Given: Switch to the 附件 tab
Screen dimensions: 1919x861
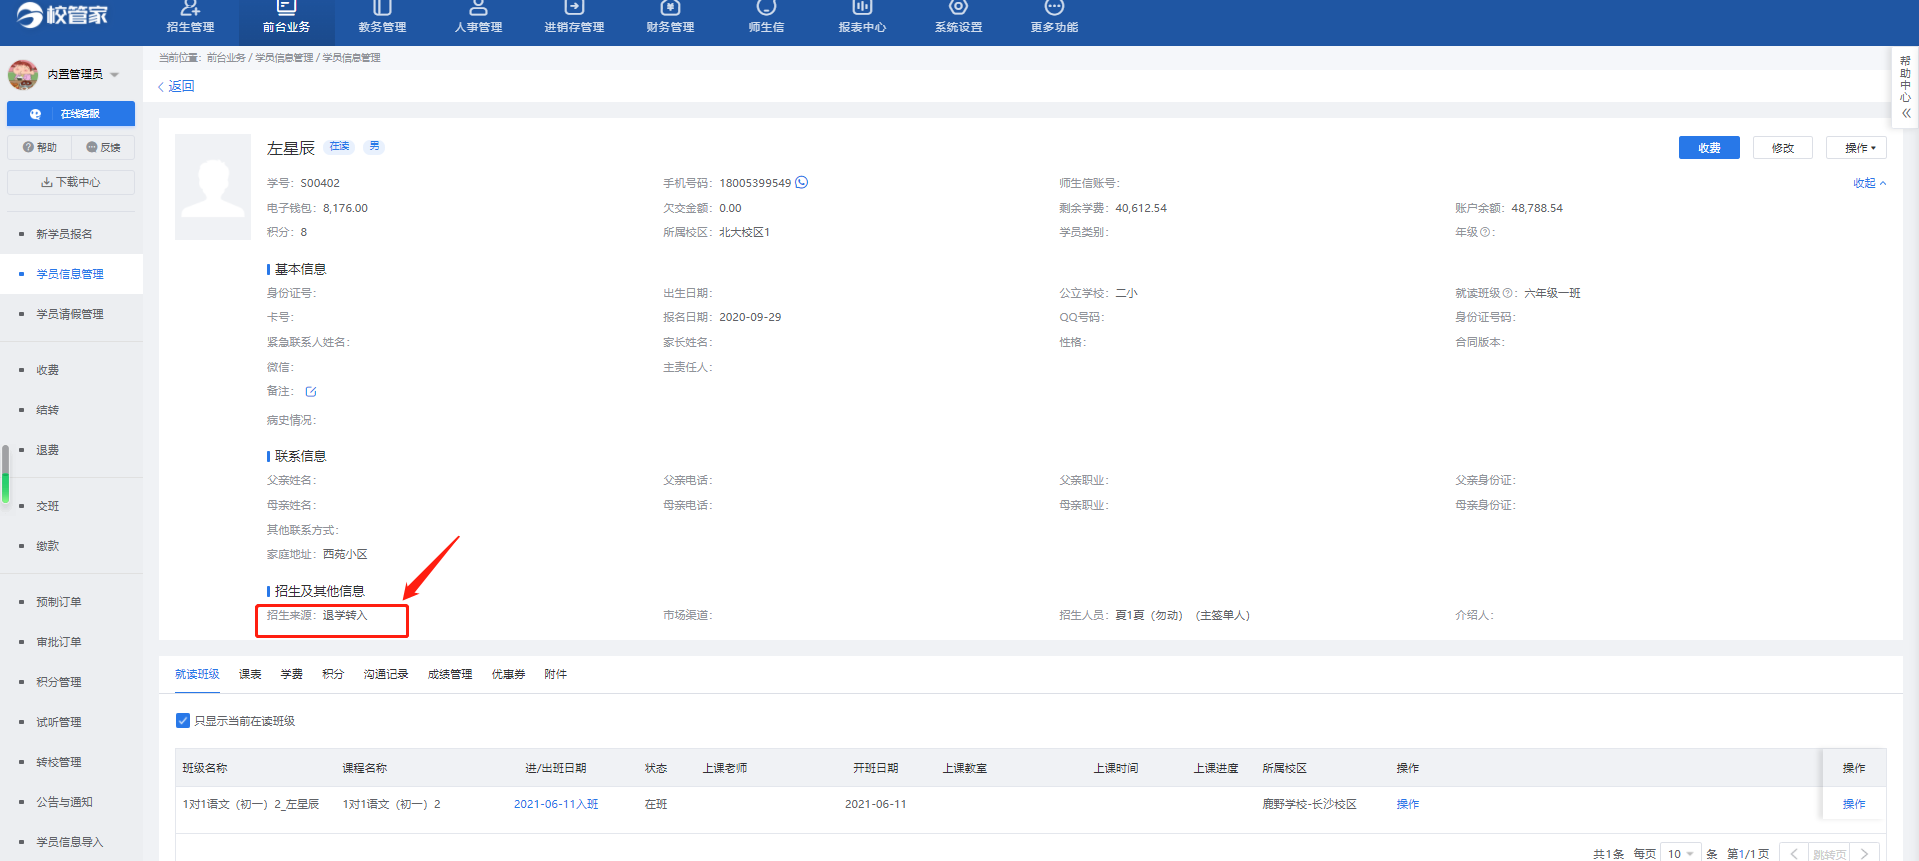Looking at the screenshot, I should pos(556,674).
